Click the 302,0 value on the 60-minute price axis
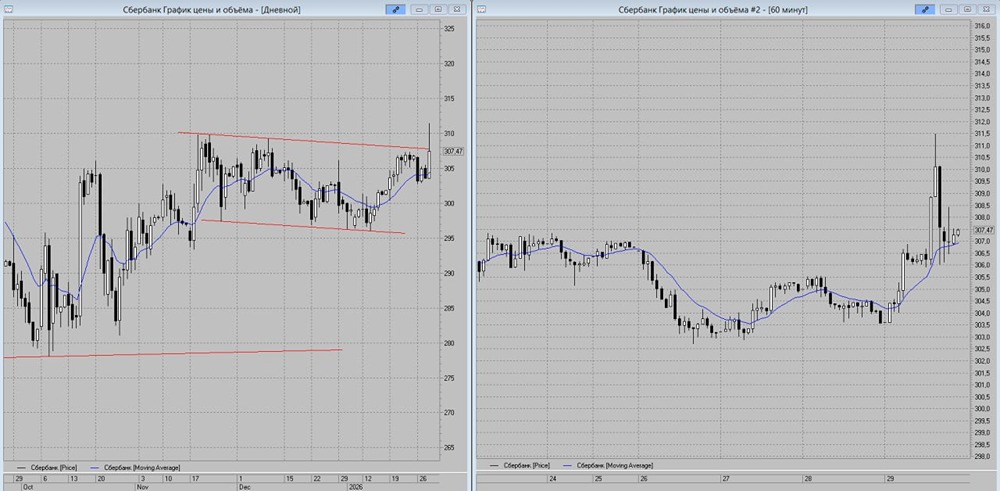Screen dimensions: 1000x491 (x=982, y=360)
